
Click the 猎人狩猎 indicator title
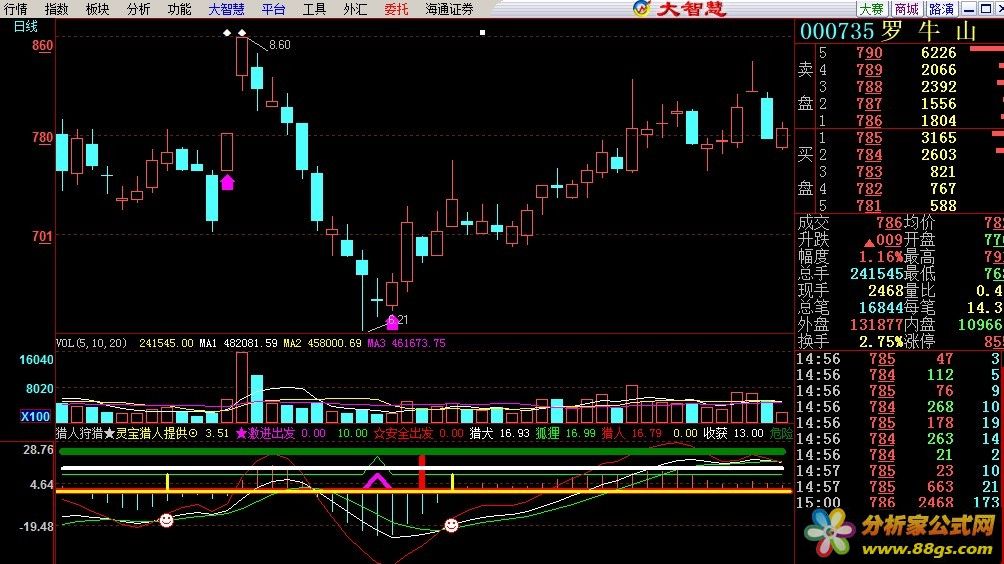(x=79, y=433)
